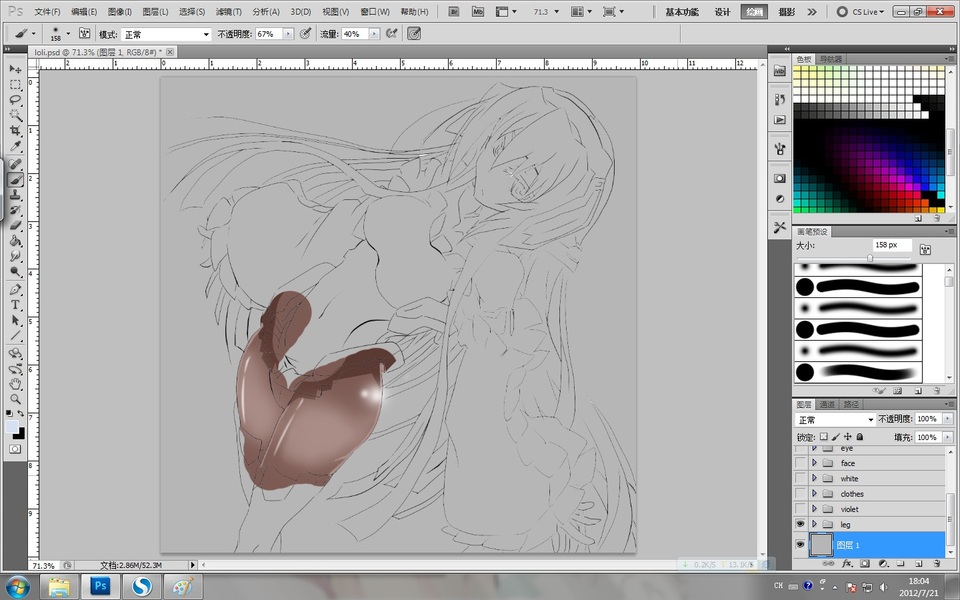Click the delete layer trash icon

coord(937,564)
